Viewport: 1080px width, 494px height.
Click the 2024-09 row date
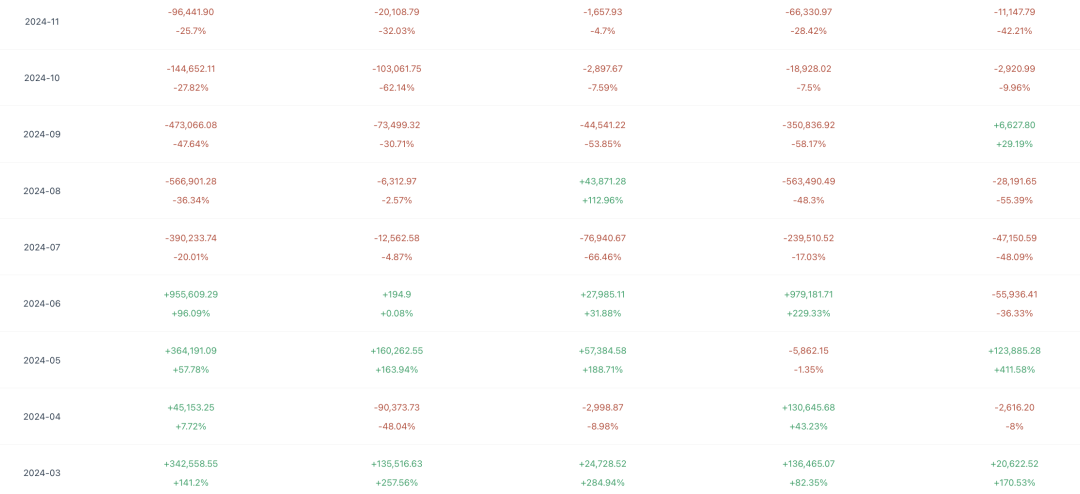[x=42, y=134]
